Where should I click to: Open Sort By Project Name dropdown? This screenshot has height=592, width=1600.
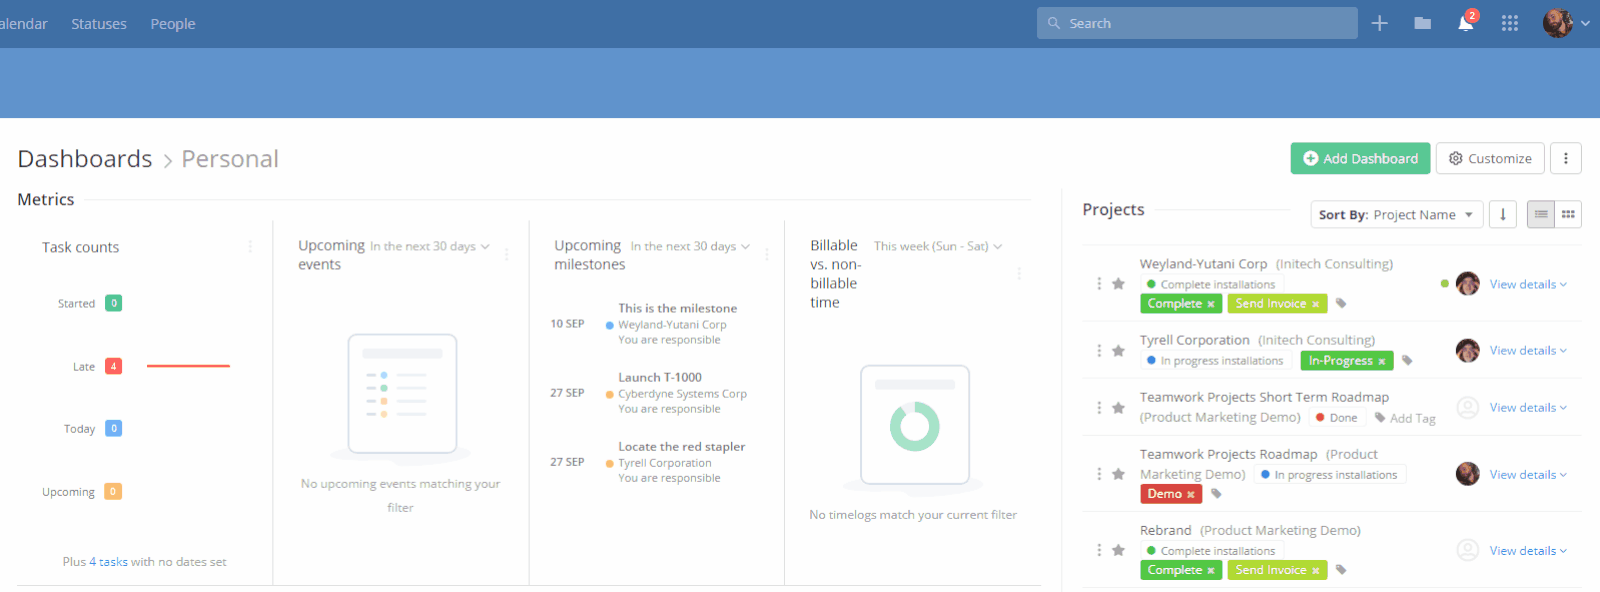tap(1396, 215)
